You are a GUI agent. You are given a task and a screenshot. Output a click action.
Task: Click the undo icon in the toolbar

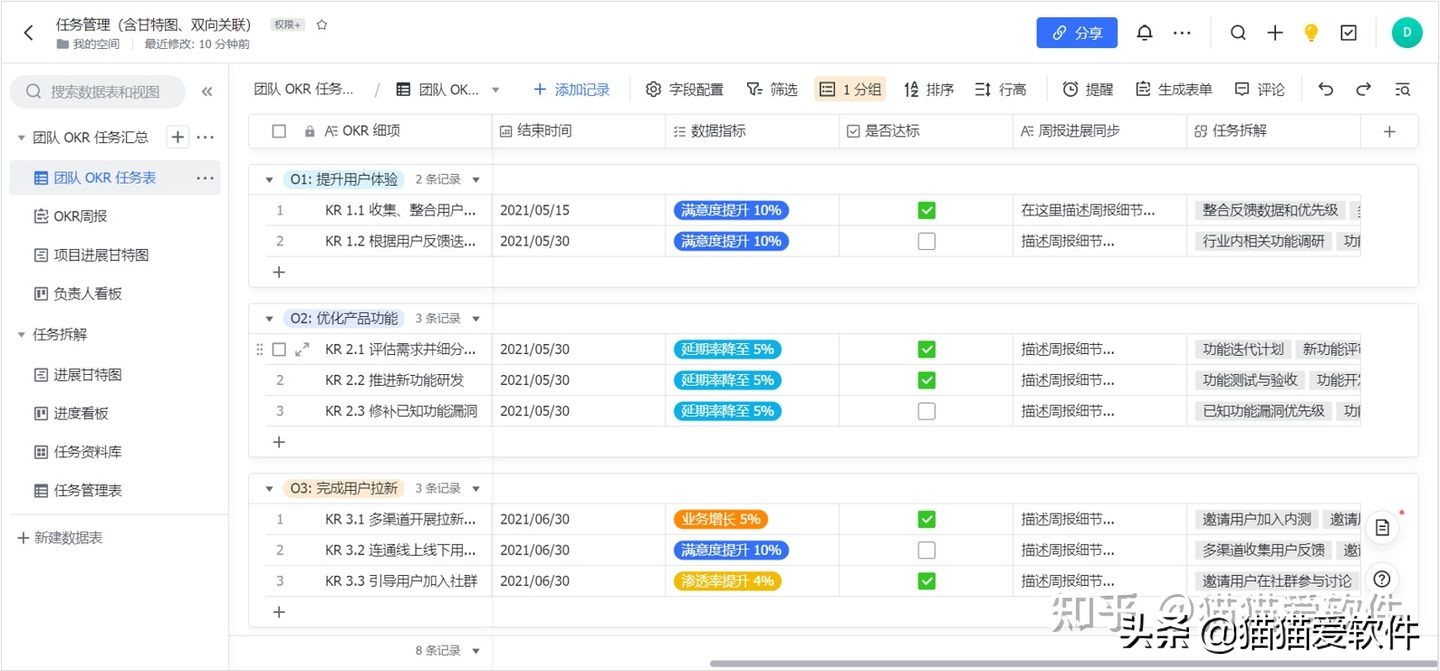(1325, 89)
